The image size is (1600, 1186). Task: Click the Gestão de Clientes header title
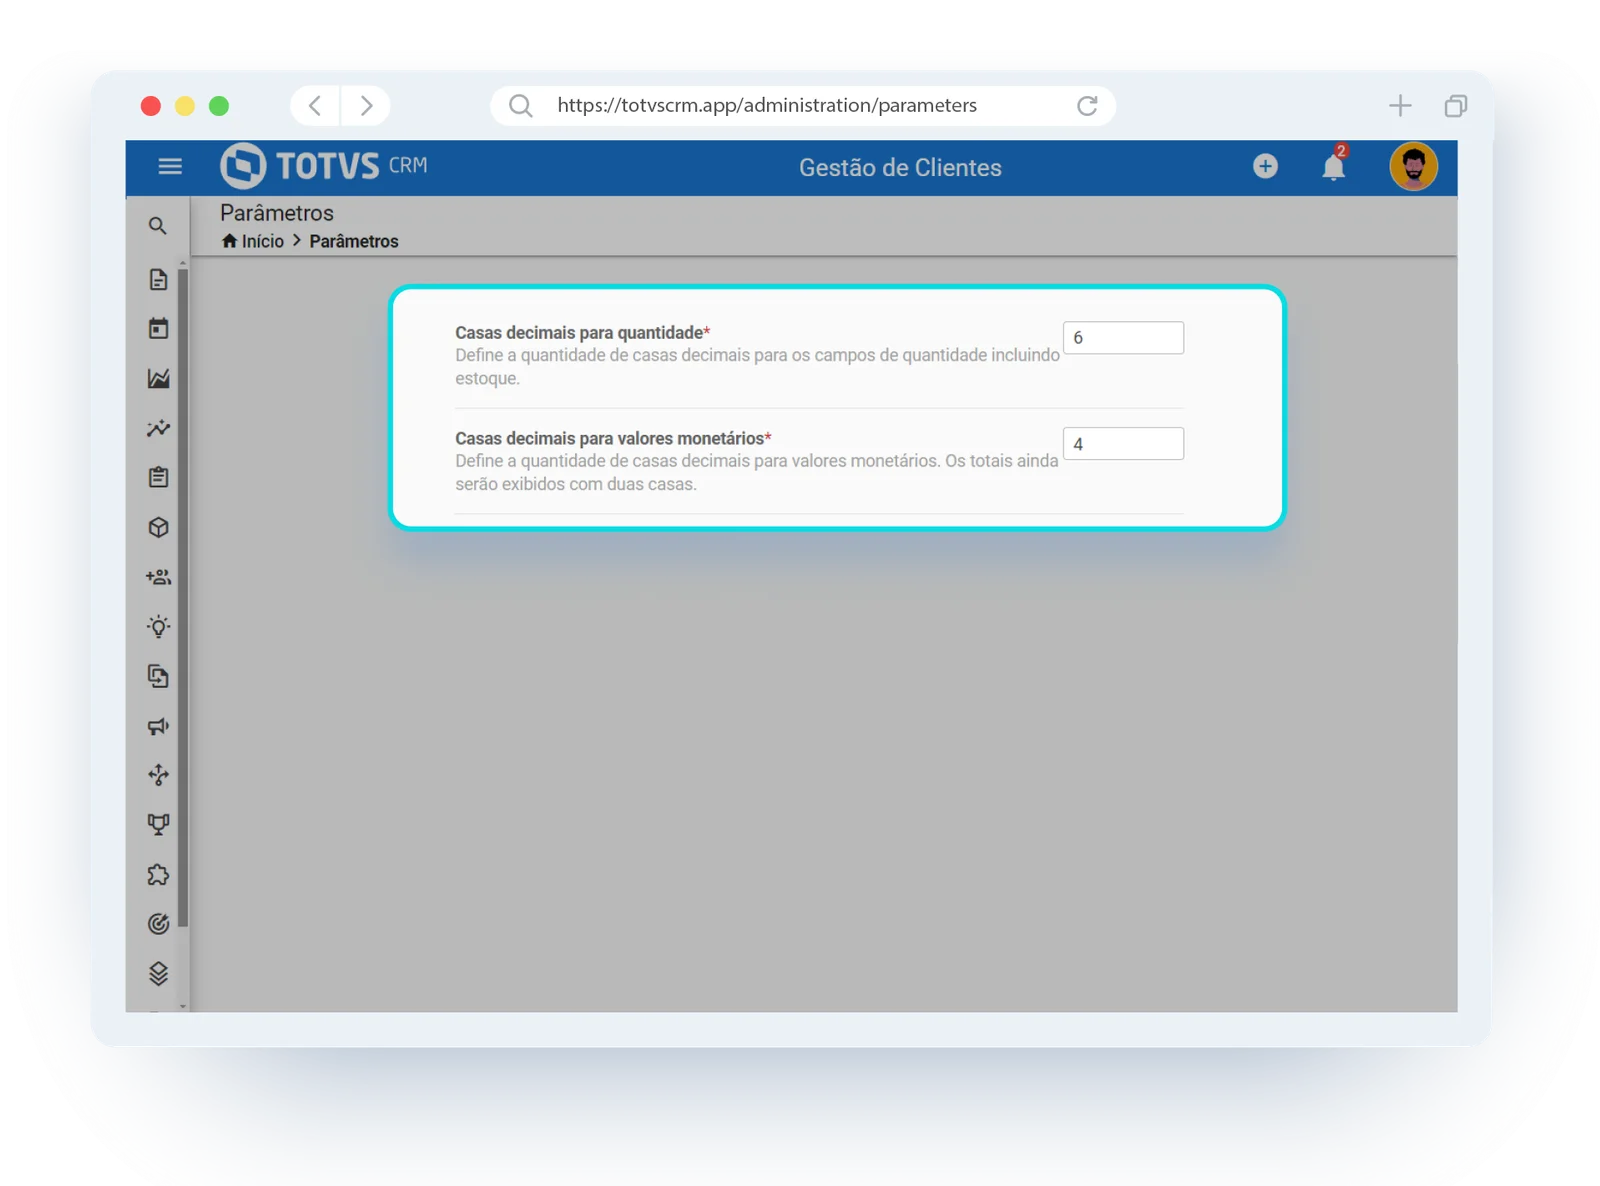[900, 167]
